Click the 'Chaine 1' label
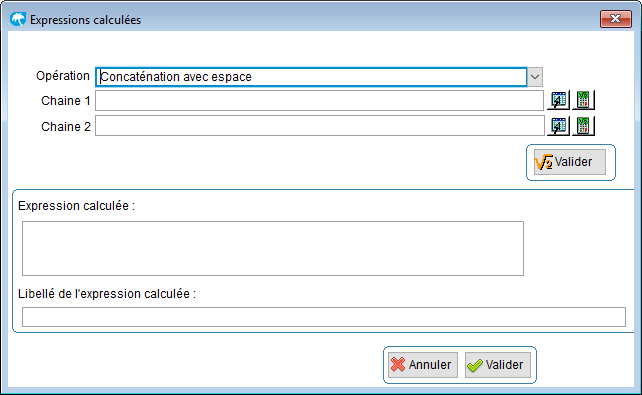 pos(66,101)
